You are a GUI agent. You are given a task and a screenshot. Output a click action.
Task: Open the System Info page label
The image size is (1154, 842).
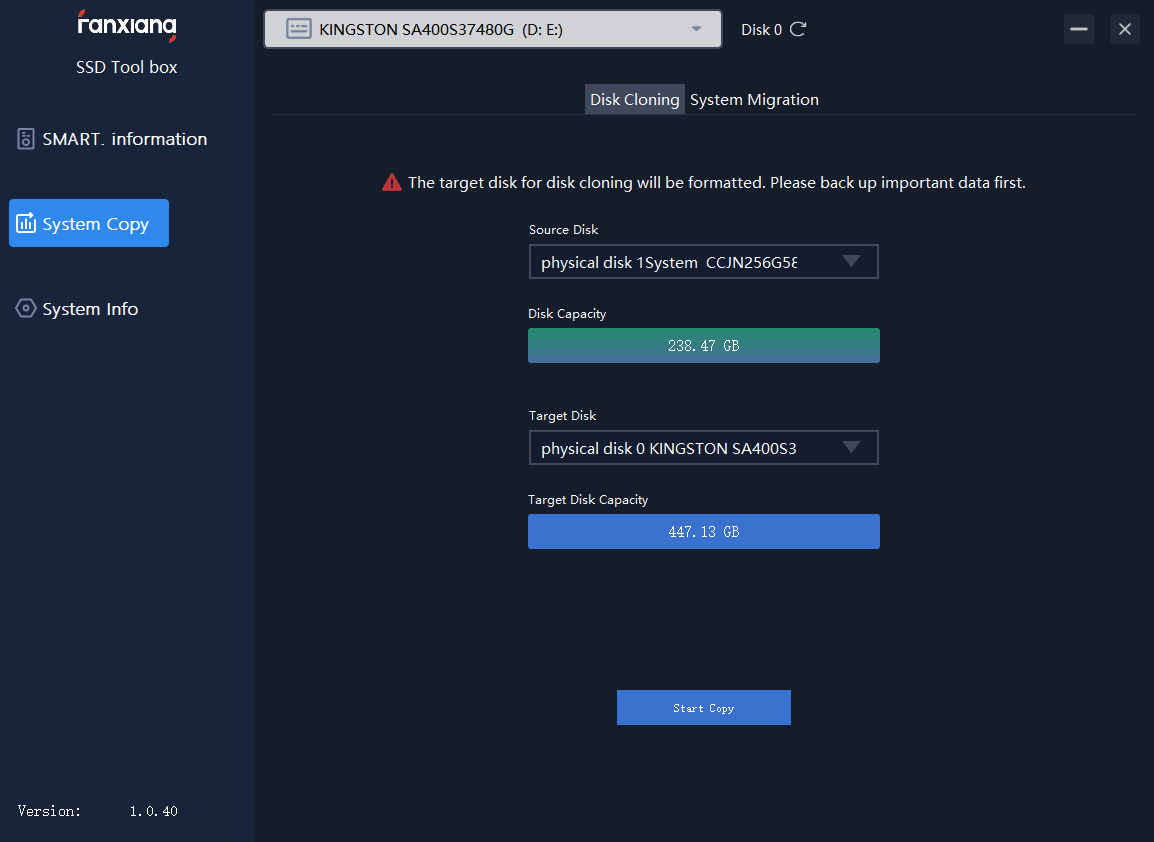(x=90, y=309)
